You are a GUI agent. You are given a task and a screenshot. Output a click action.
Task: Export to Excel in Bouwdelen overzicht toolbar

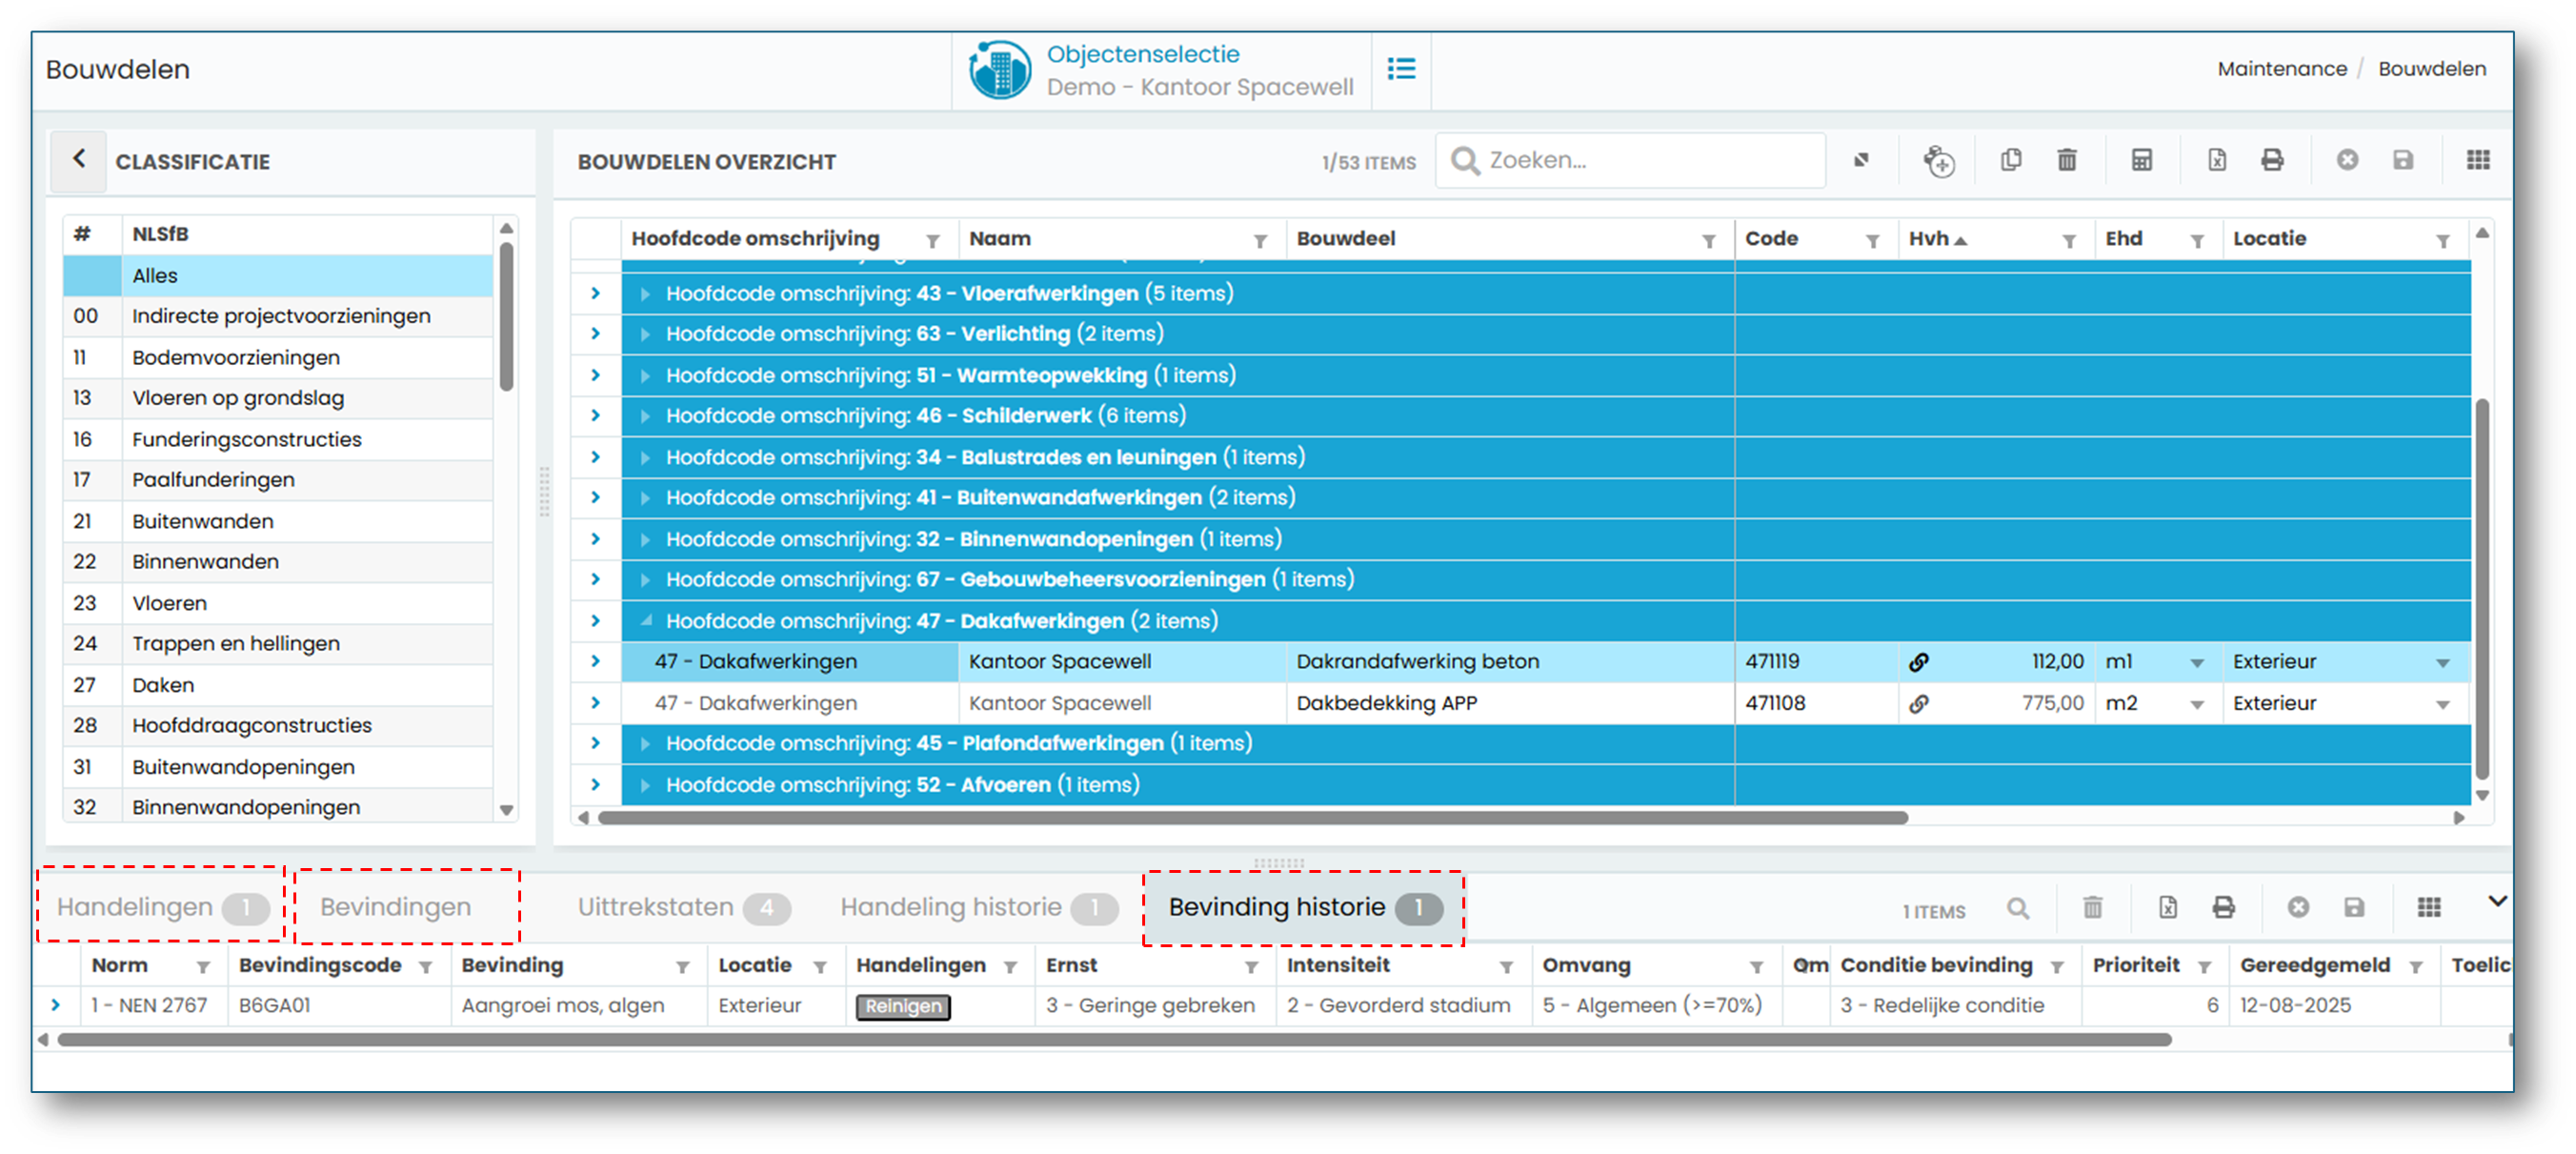[x=2216, y=160]
